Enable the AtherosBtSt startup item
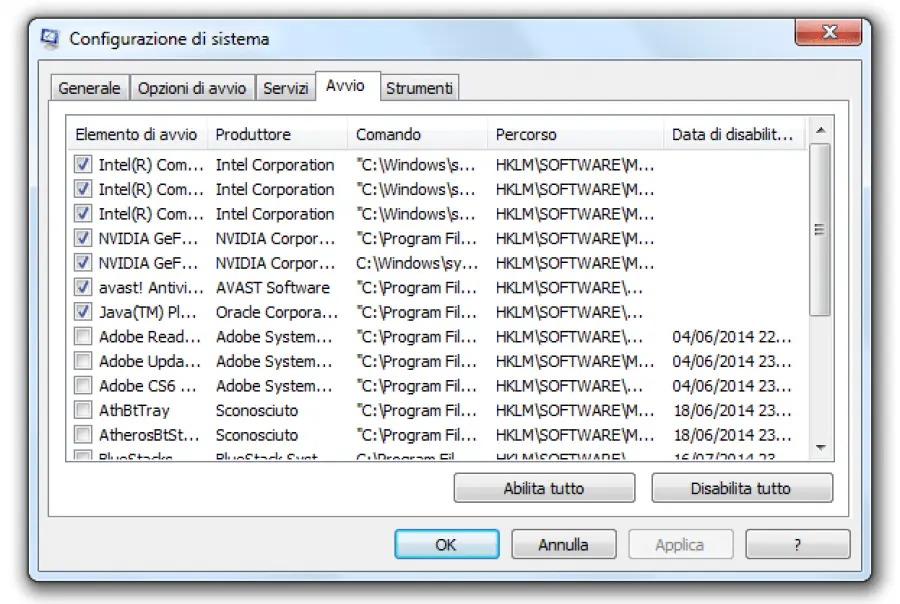 (x=84, y=435)
